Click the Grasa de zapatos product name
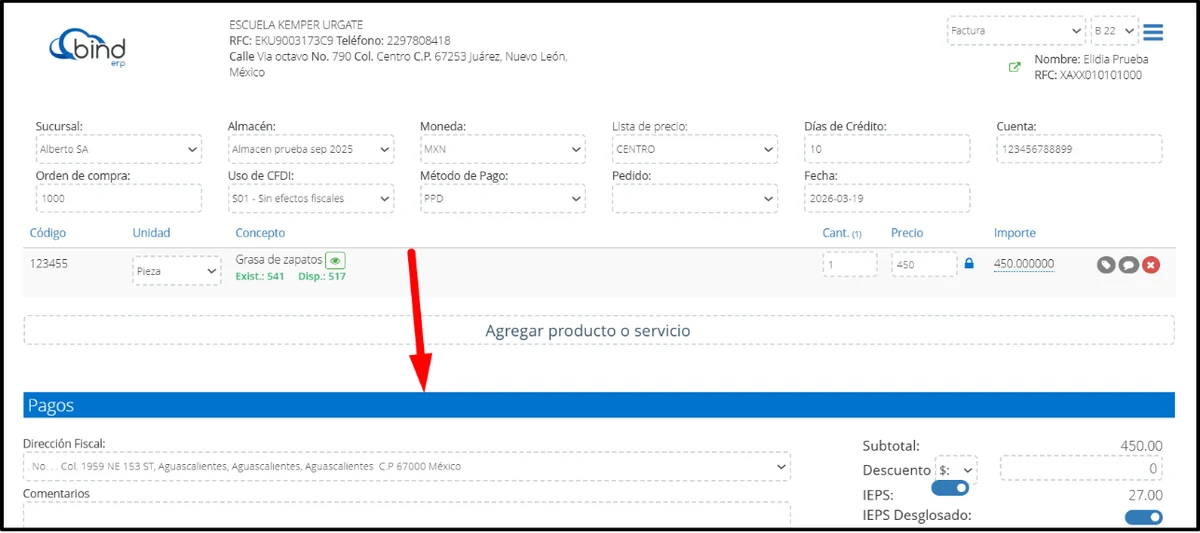1200x533 pixels. [279, 259]
